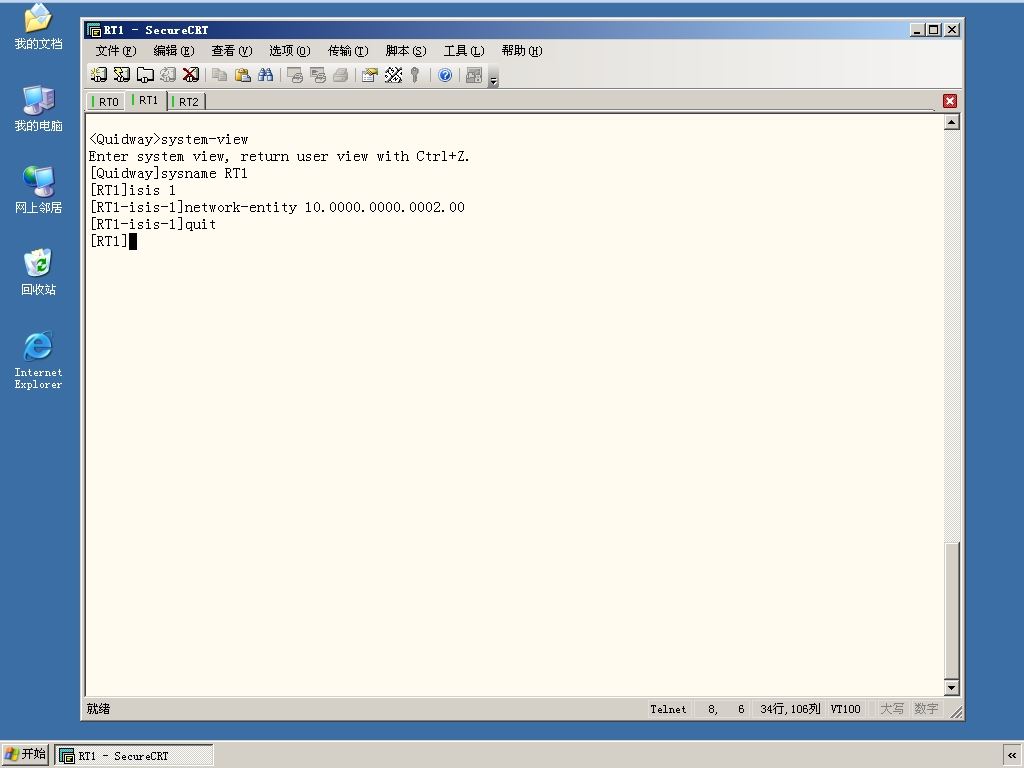Click the blue Help question icon
1024x768 pixels.
click(x=445, y=75)
